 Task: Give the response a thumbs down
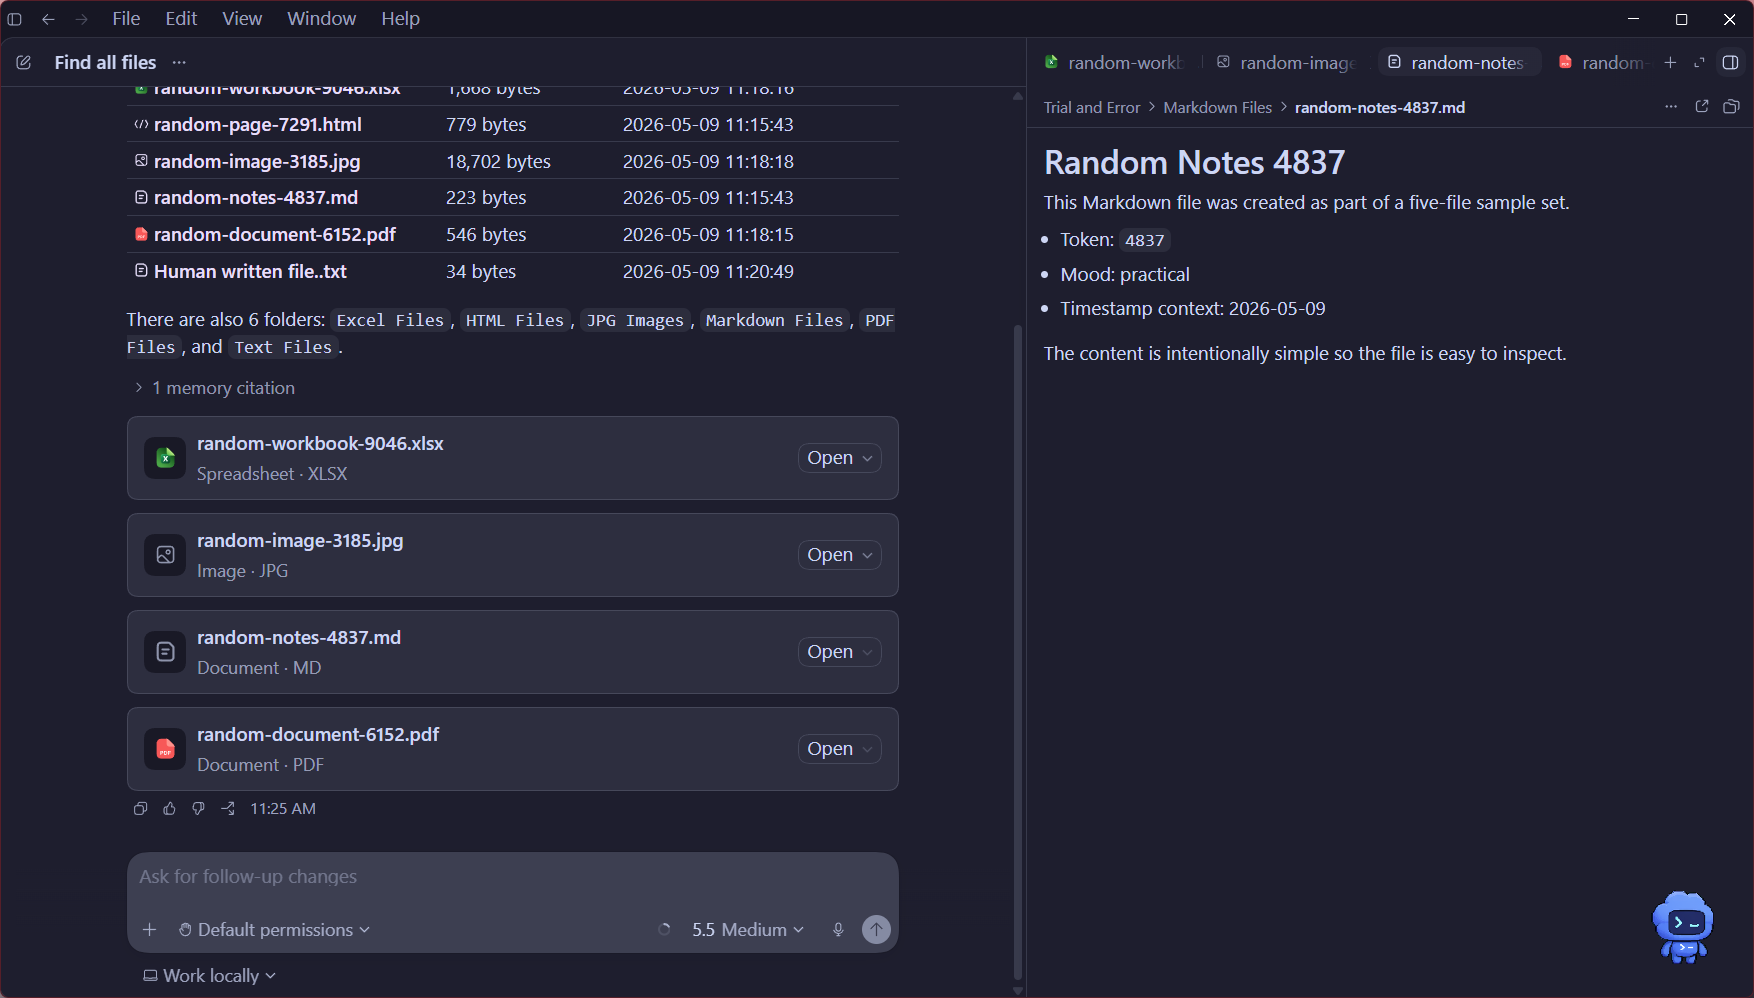(x=199, y=808)
